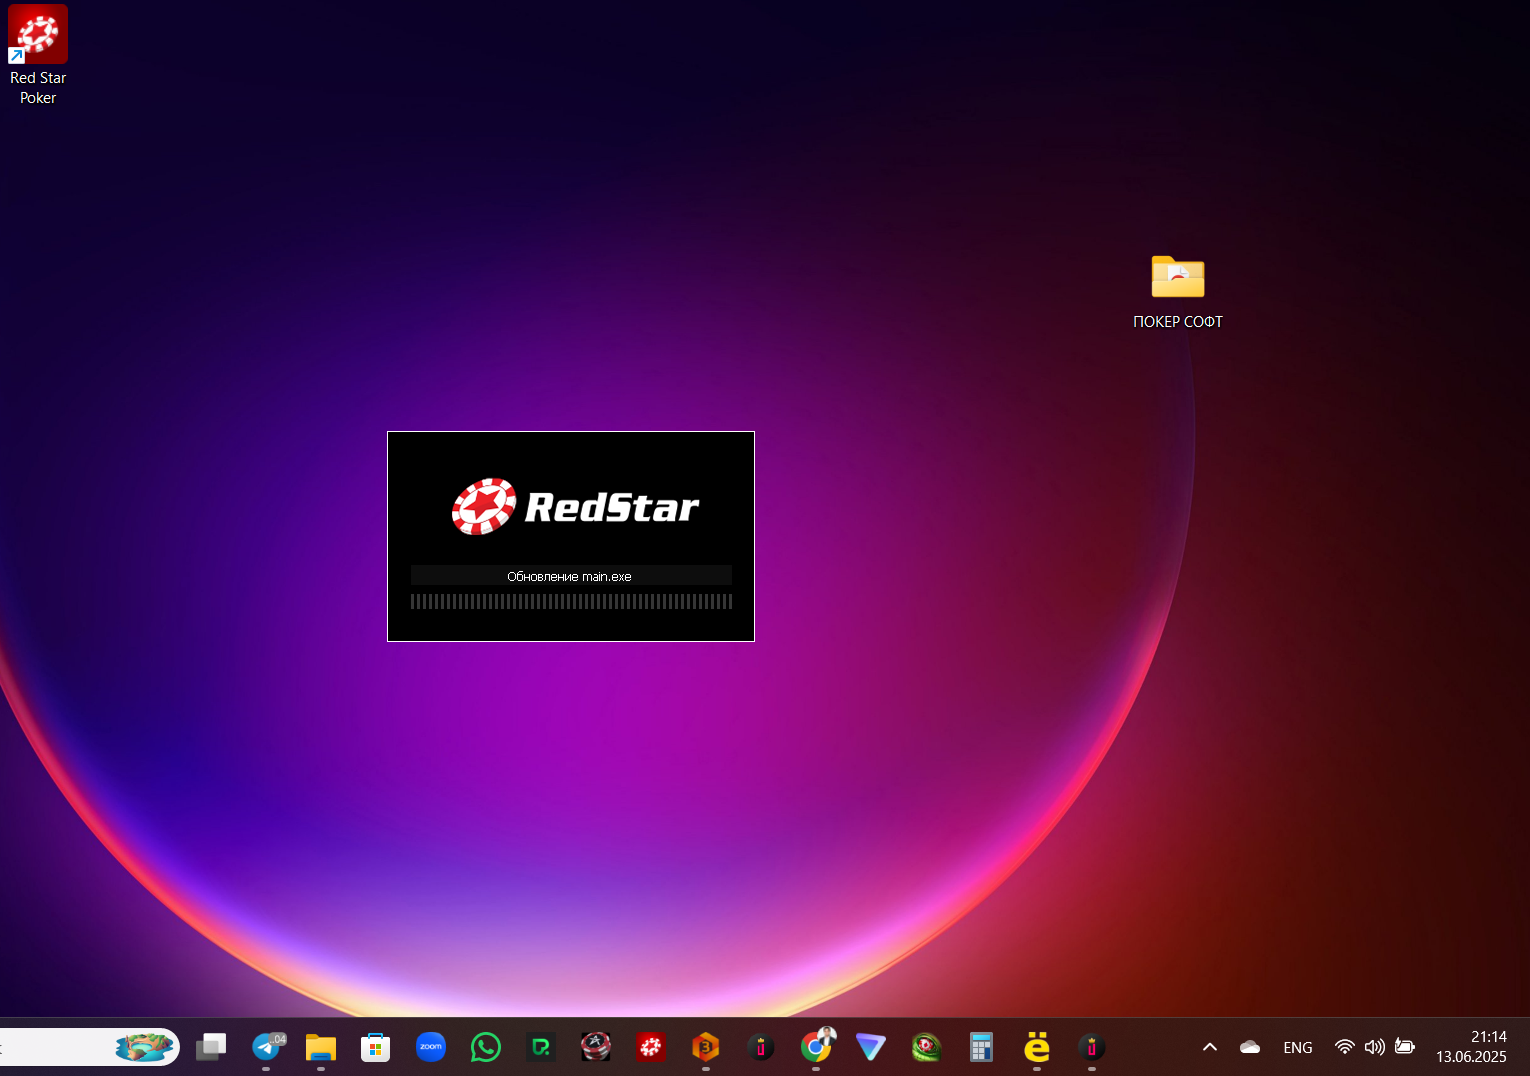The image size is (1530, 1076).
Task: Open OneDrive cloud icon in tray
Action: (x=1250, y=1047)
